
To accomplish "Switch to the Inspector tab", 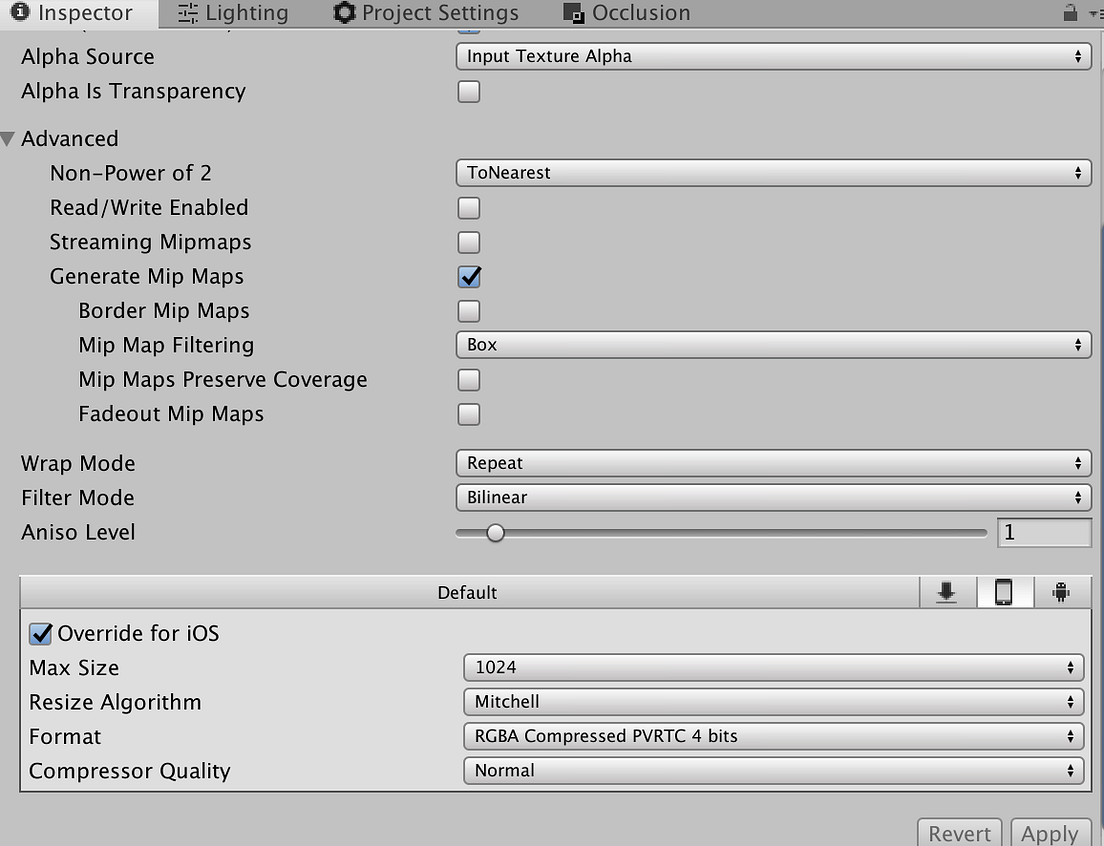I will click(x=76, y=12).
